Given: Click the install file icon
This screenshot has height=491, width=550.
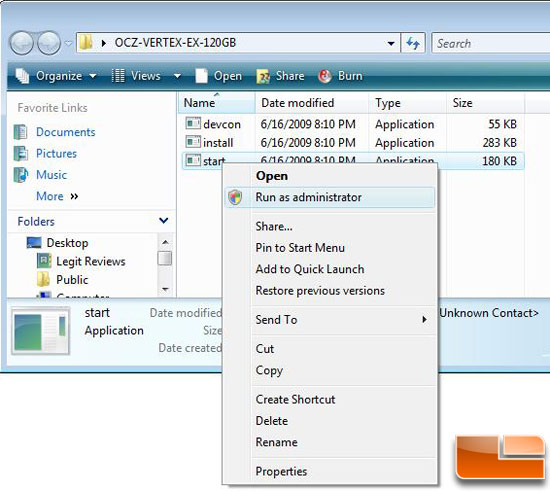Looking at the screenshot, I should pyautogui.click(x=193, y=142).
